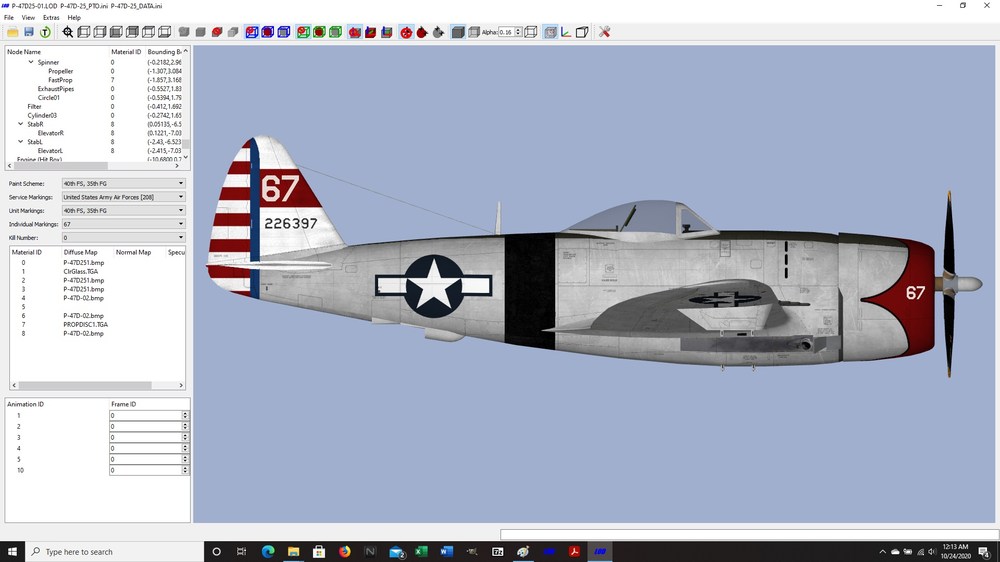The height and width of the screenshot is (562, 1000).
Task: Toggle the blue wireframe bounding box icon
Action: [283, 32]
